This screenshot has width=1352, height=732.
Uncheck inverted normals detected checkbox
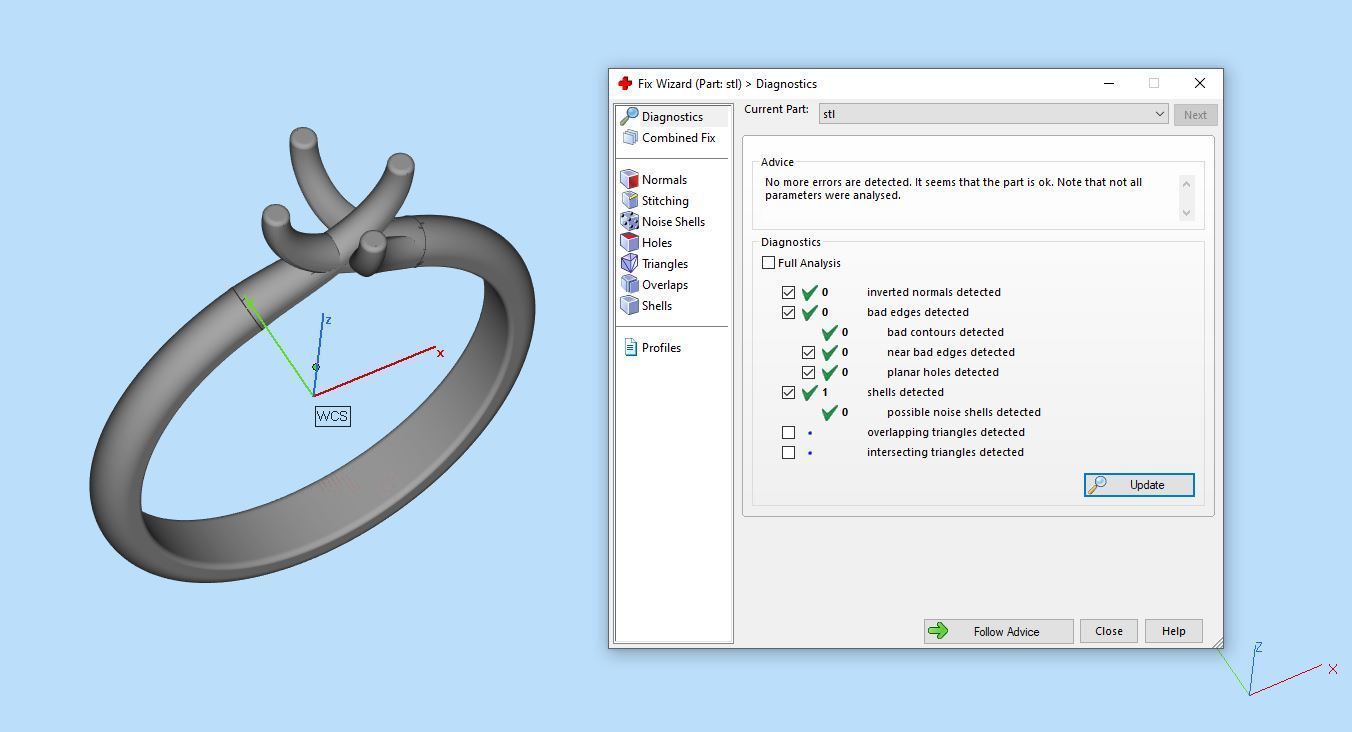788,292
